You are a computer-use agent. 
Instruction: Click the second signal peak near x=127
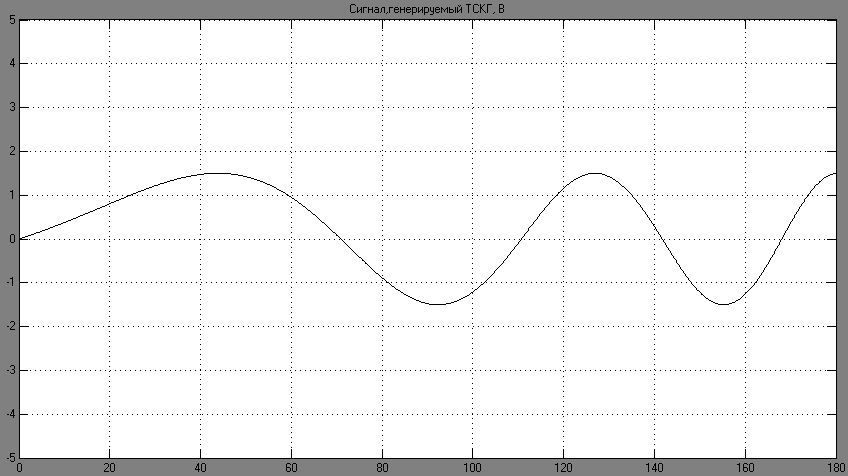click(x=595, y=173)
